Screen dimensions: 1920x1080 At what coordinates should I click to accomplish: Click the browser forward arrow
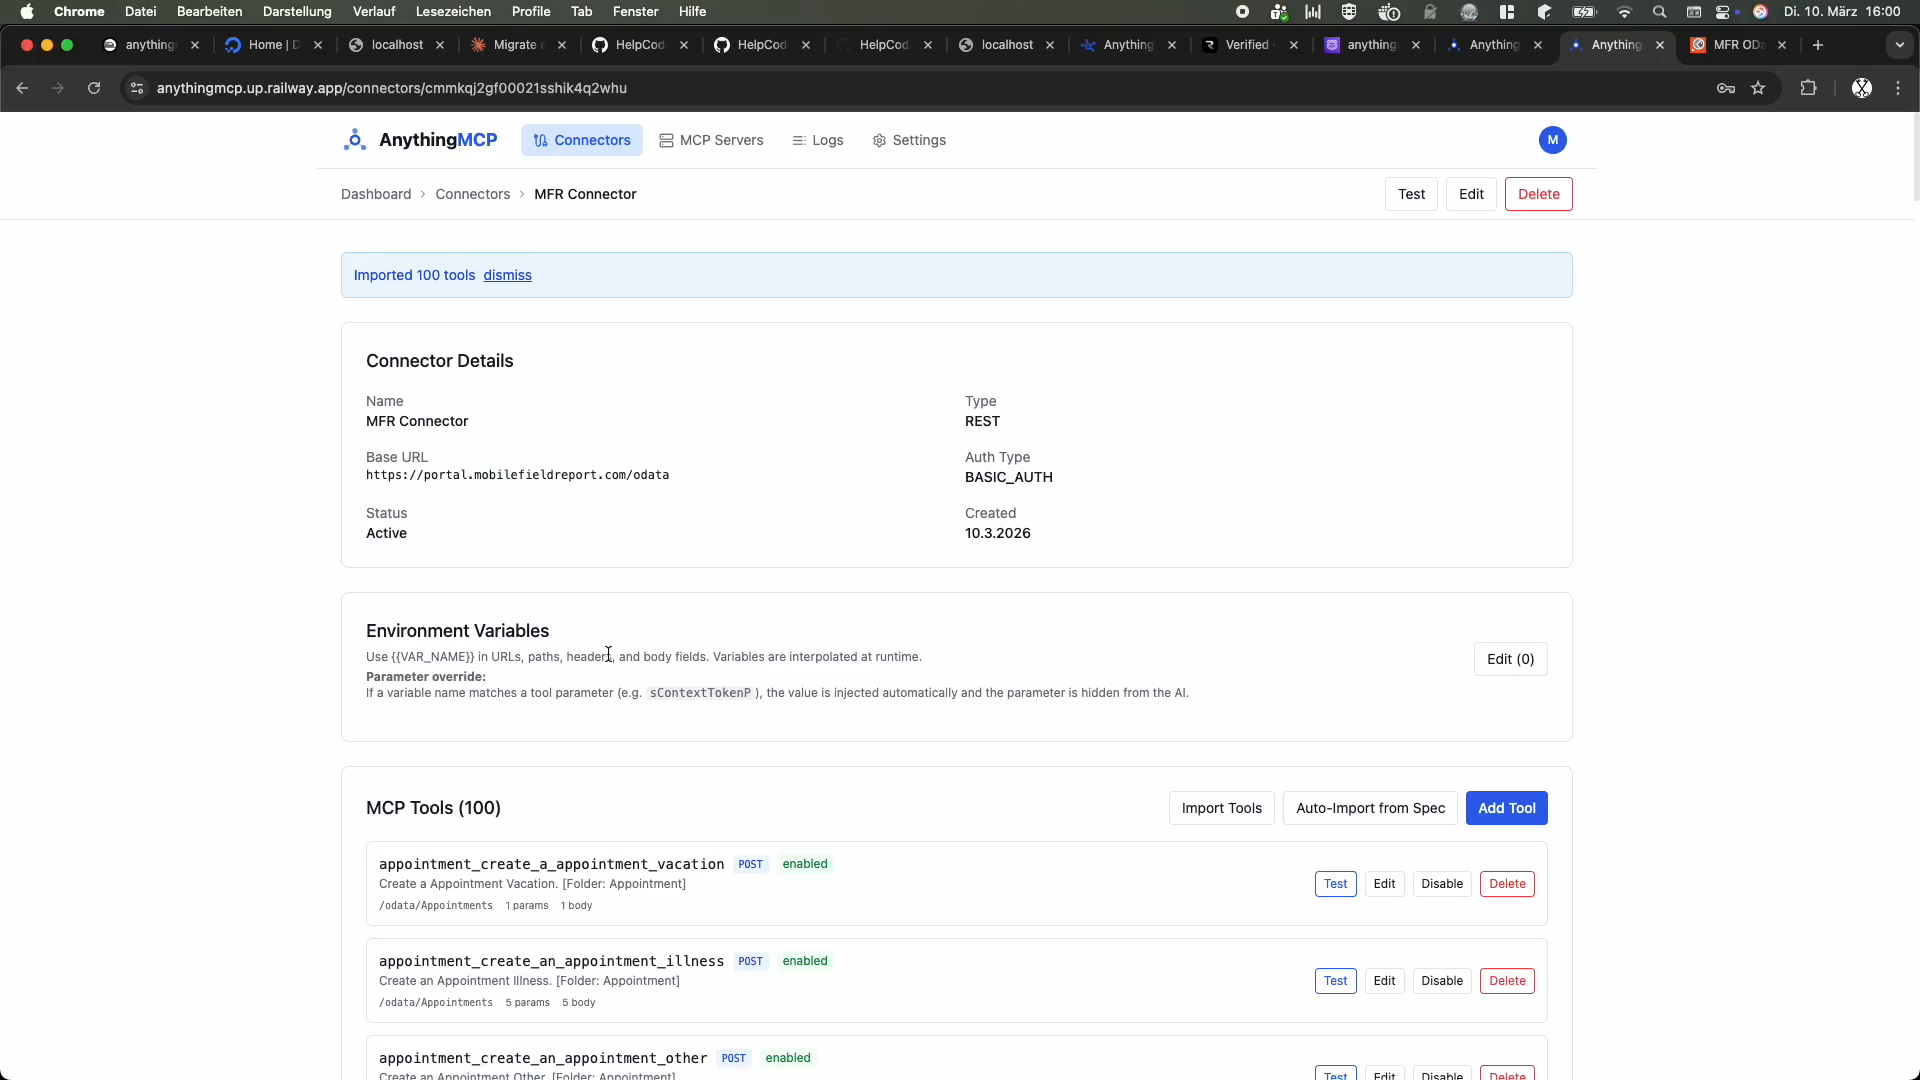point(58,88)
